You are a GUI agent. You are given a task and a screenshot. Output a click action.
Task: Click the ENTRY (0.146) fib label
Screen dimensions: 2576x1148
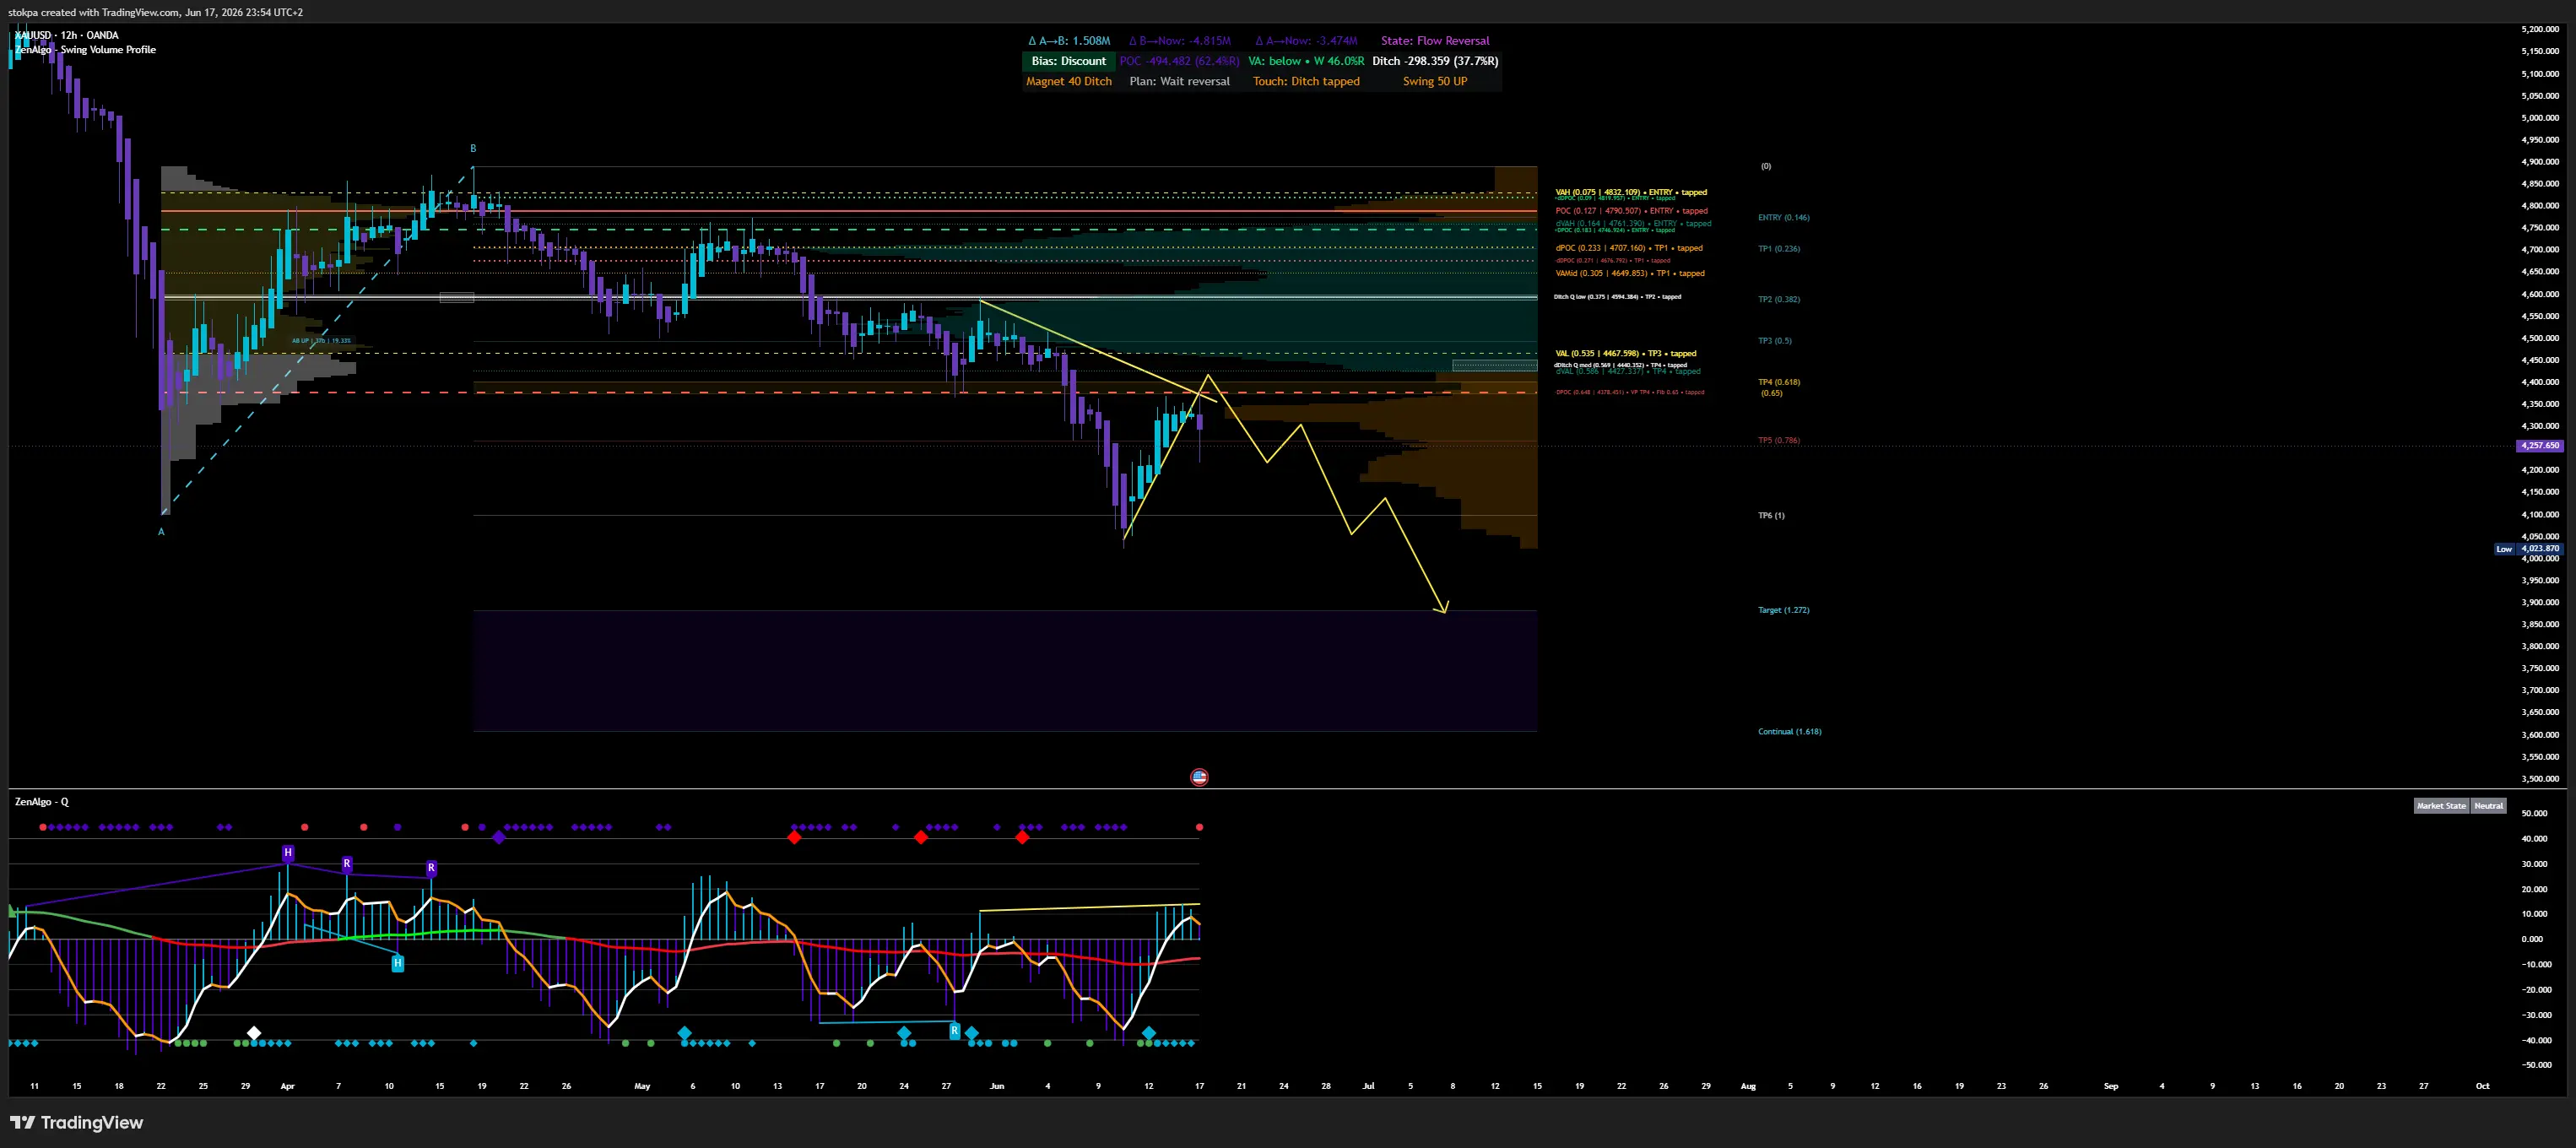tap(1783, 217)
